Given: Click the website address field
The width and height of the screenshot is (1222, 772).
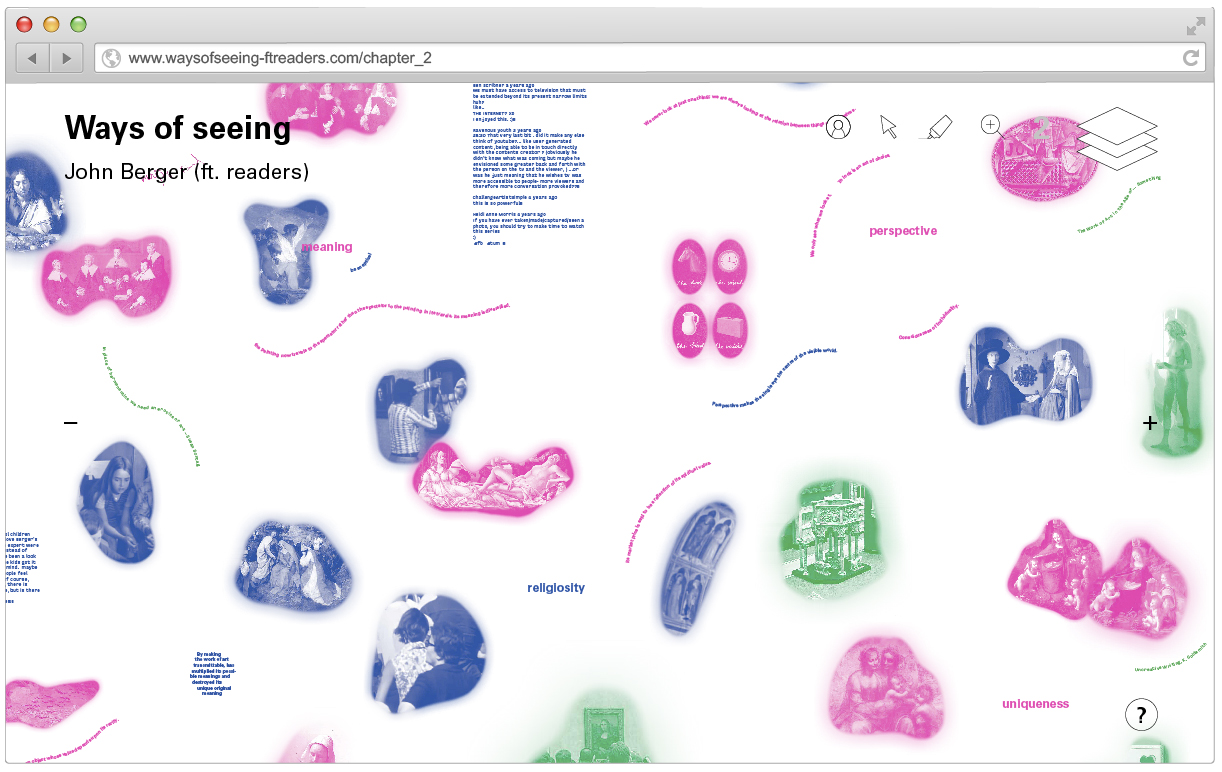Looking at the screenshot, I should [649, 58].
